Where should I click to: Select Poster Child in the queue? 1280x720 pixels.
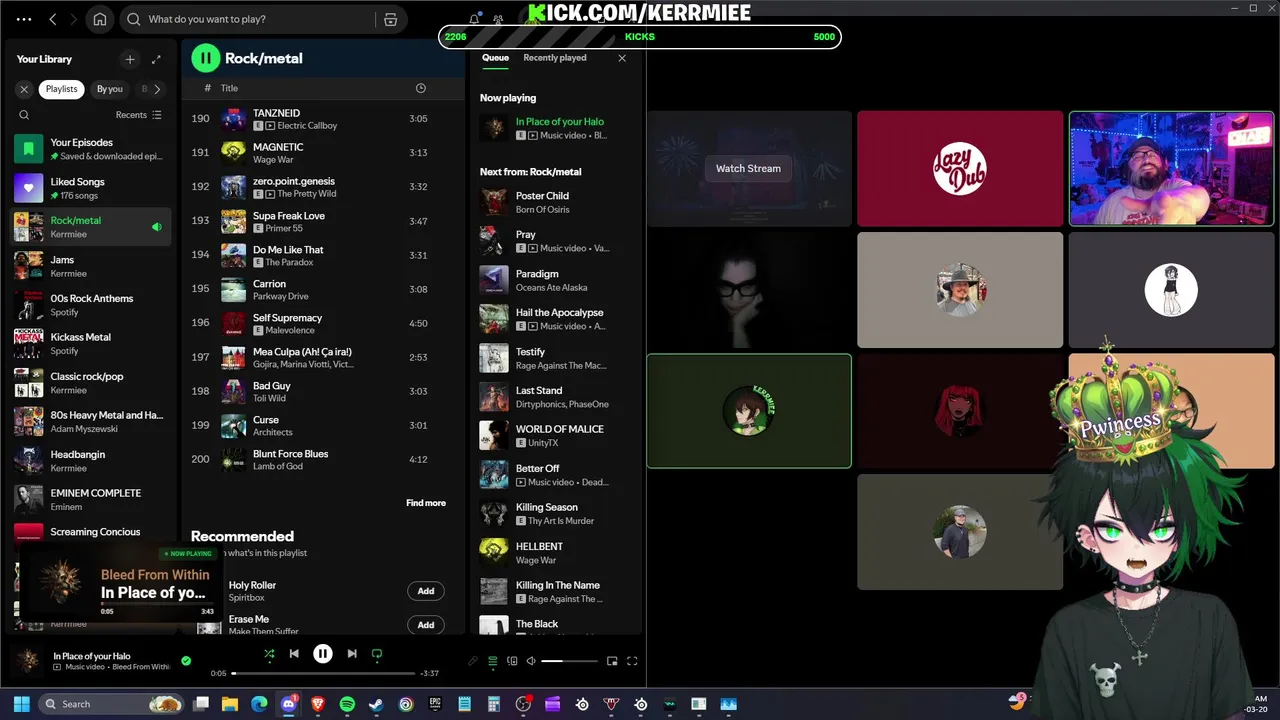(556, 202)
